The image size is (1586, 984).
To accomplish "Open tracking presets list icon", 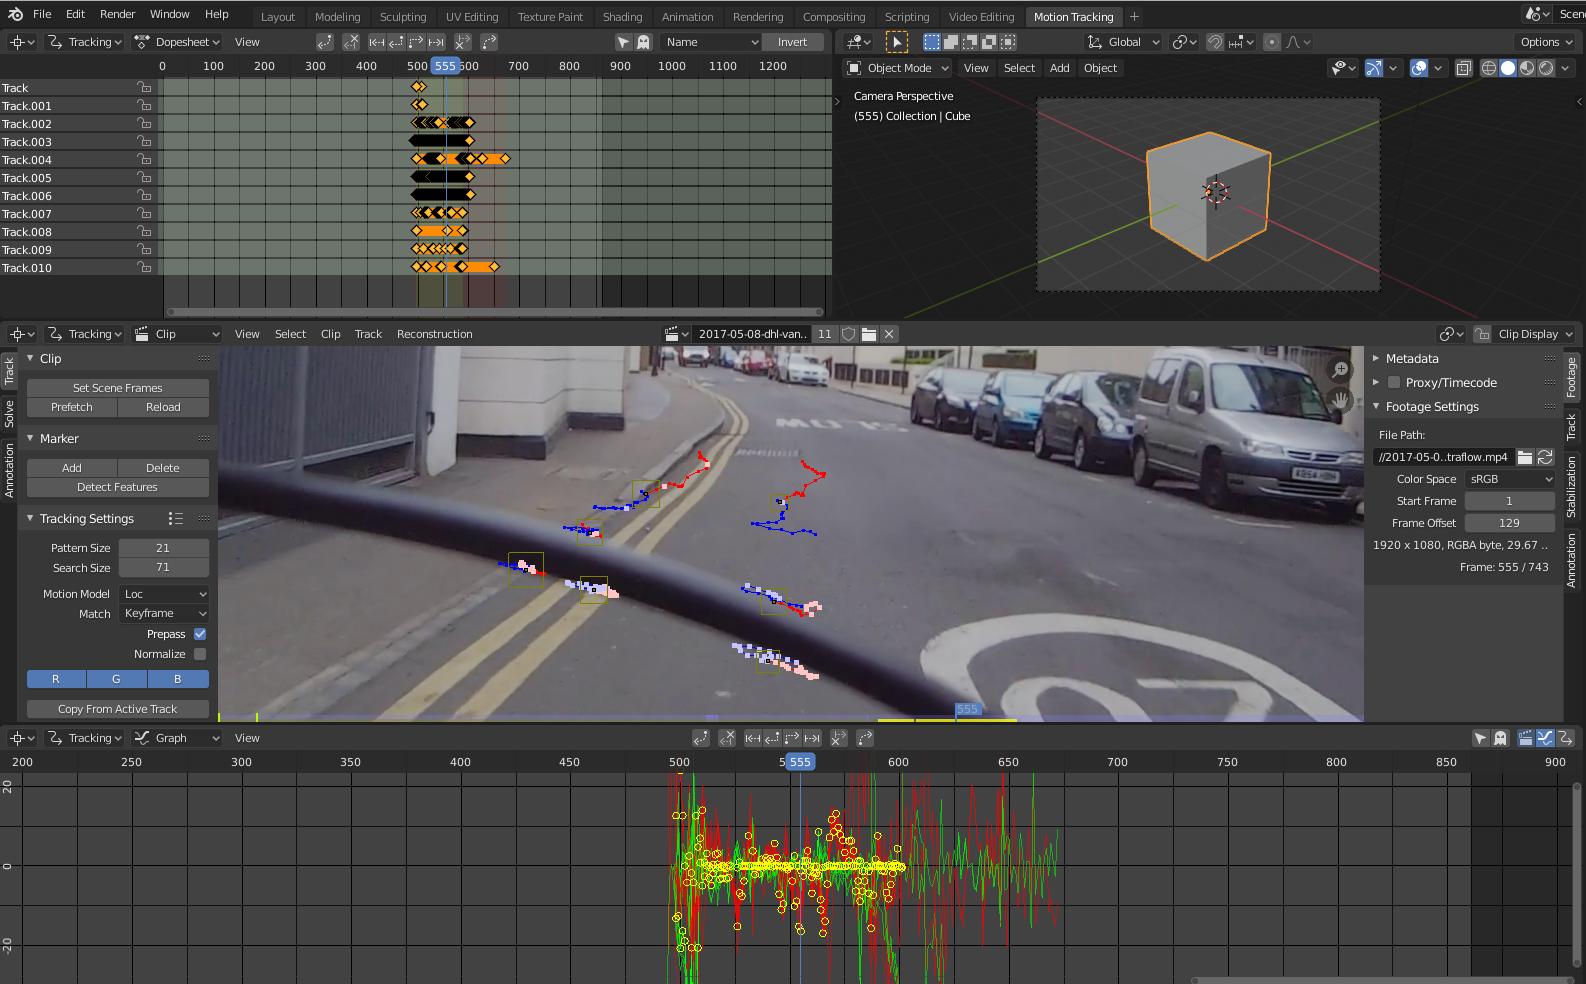I will pyautogui.click(x=175, y=518).
